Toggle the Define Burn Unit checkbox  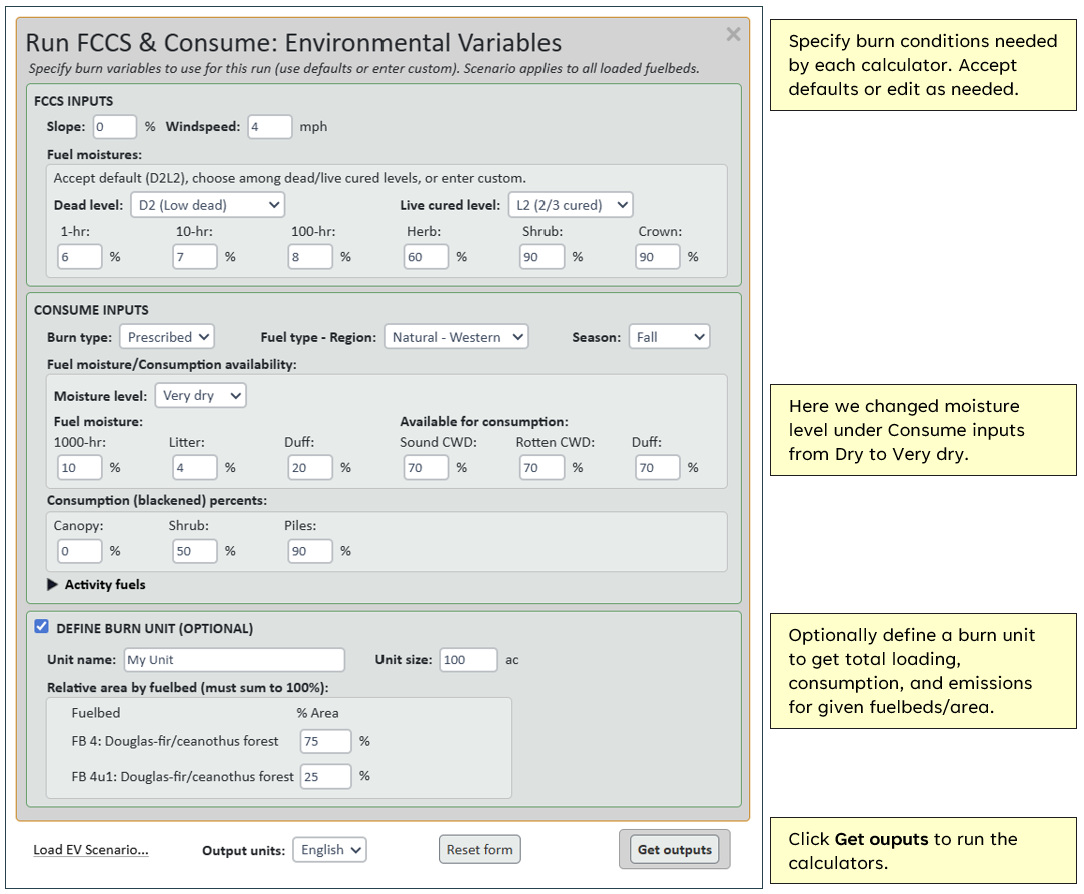pyautogui.click(x=41, y=627)
